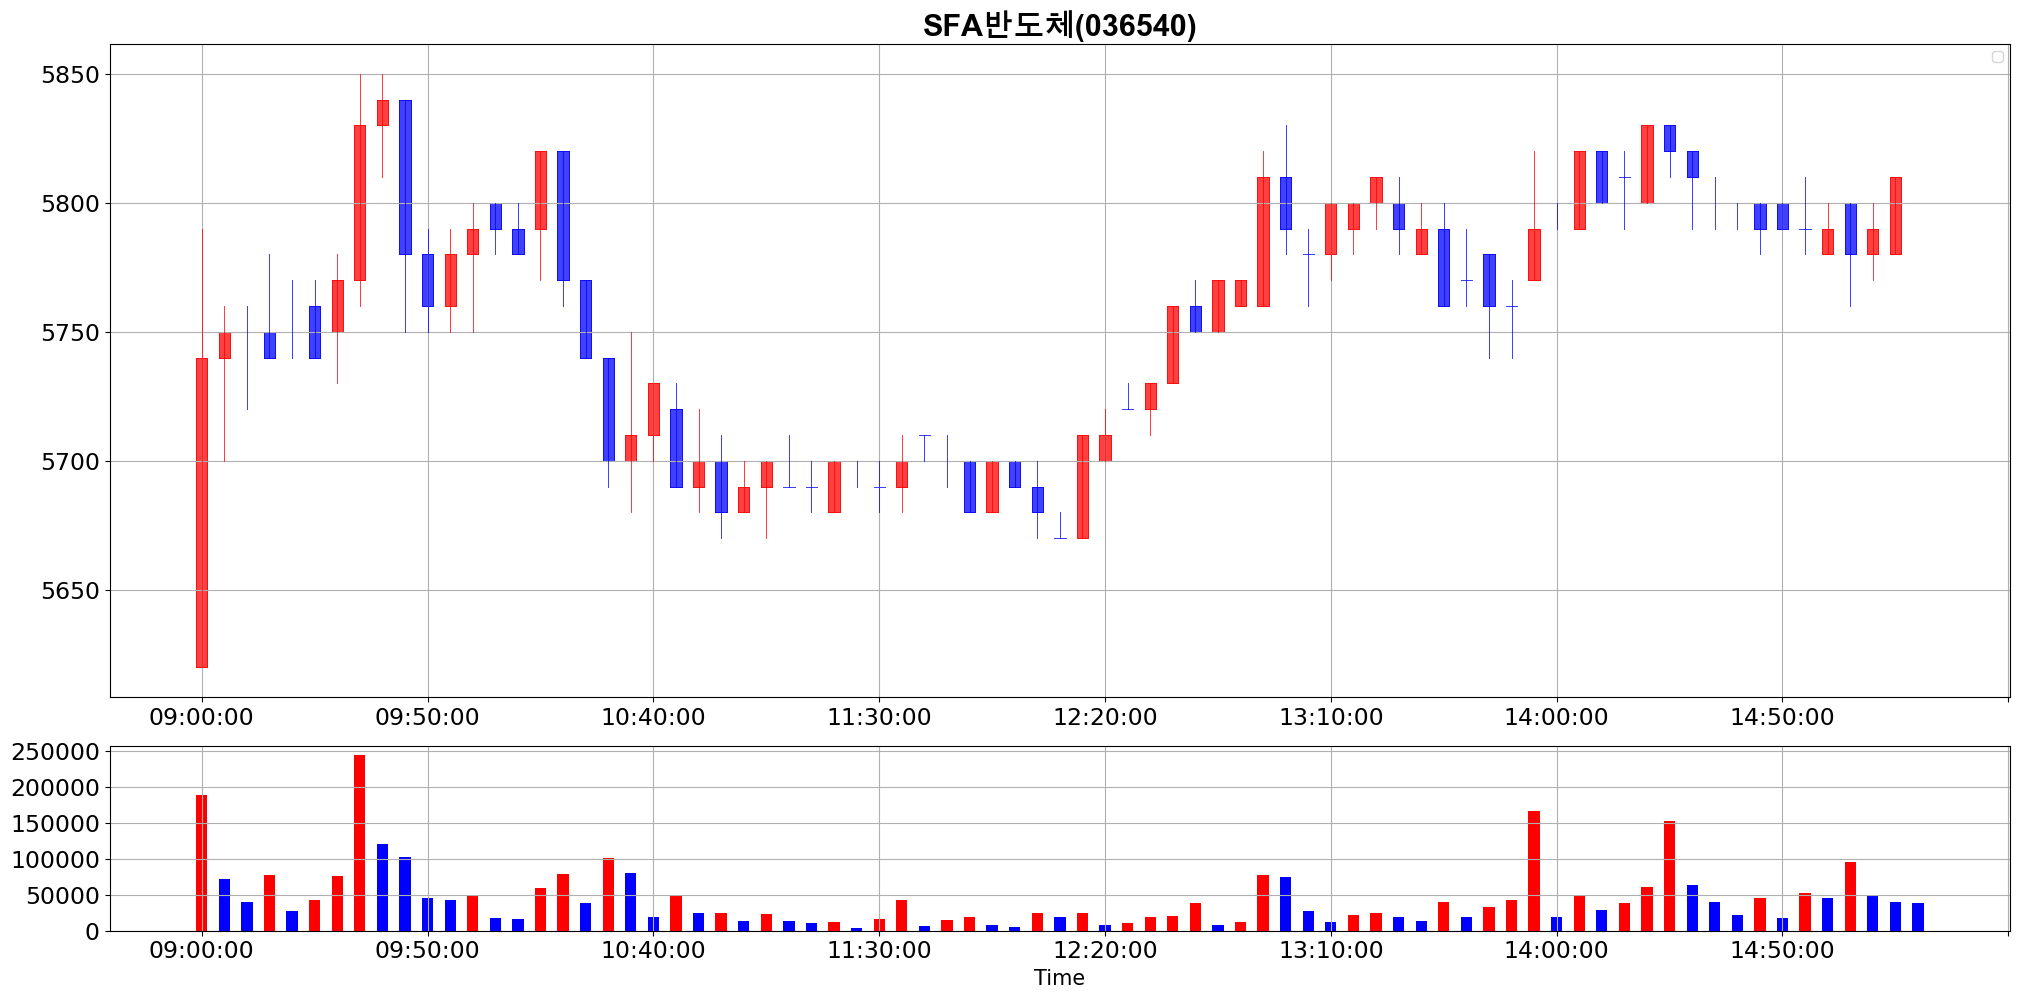Click 09:00:00 label under the volume chart
This screenshot has height=999, width=2020.
point(201,950)
